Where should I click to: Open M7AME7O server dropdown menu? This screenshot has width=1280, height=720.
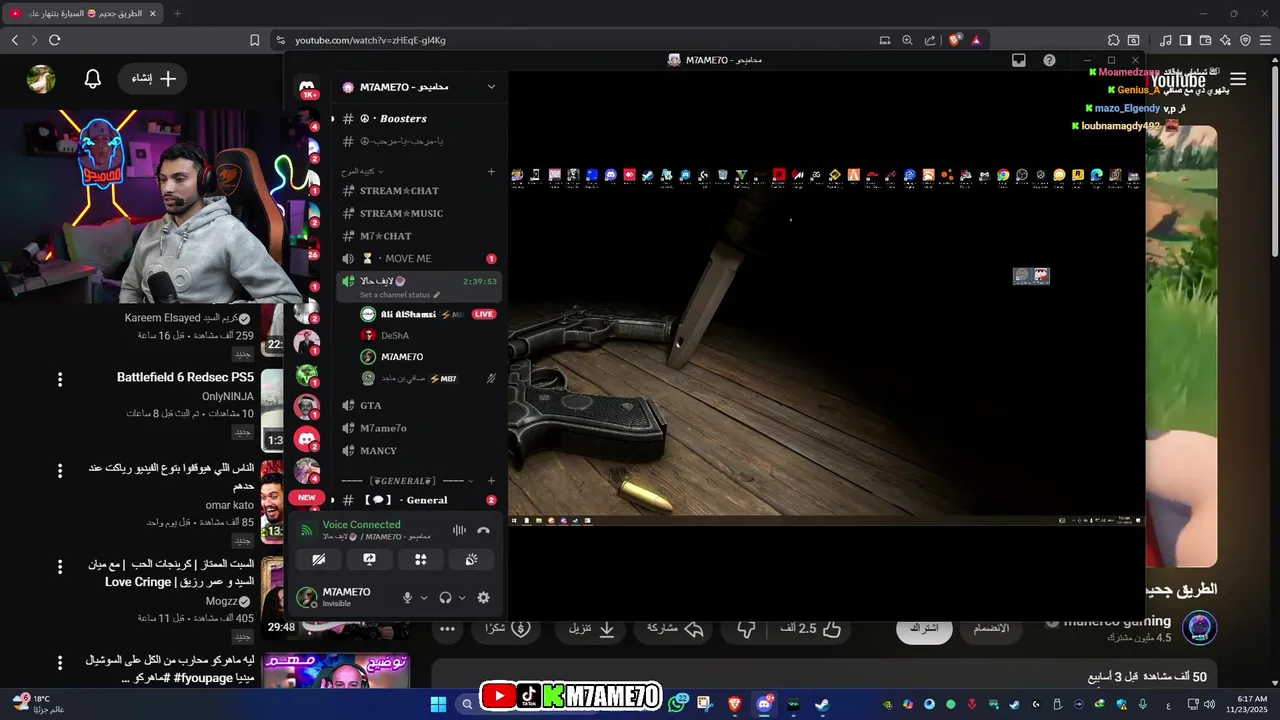(x=491, y=87)
